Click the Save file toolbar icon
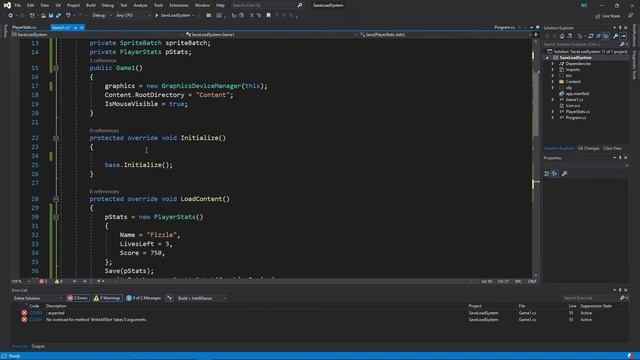Screen dimensions: 640x360 pyautogui.click(x=51, y=16)
